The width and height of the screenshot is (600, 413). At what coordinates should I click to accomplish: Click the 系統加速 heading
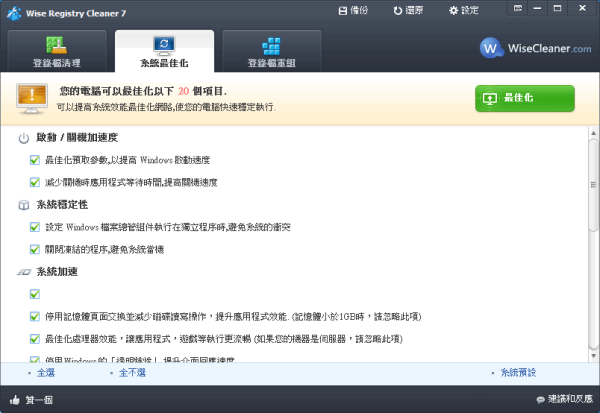(x=57, y=272)
